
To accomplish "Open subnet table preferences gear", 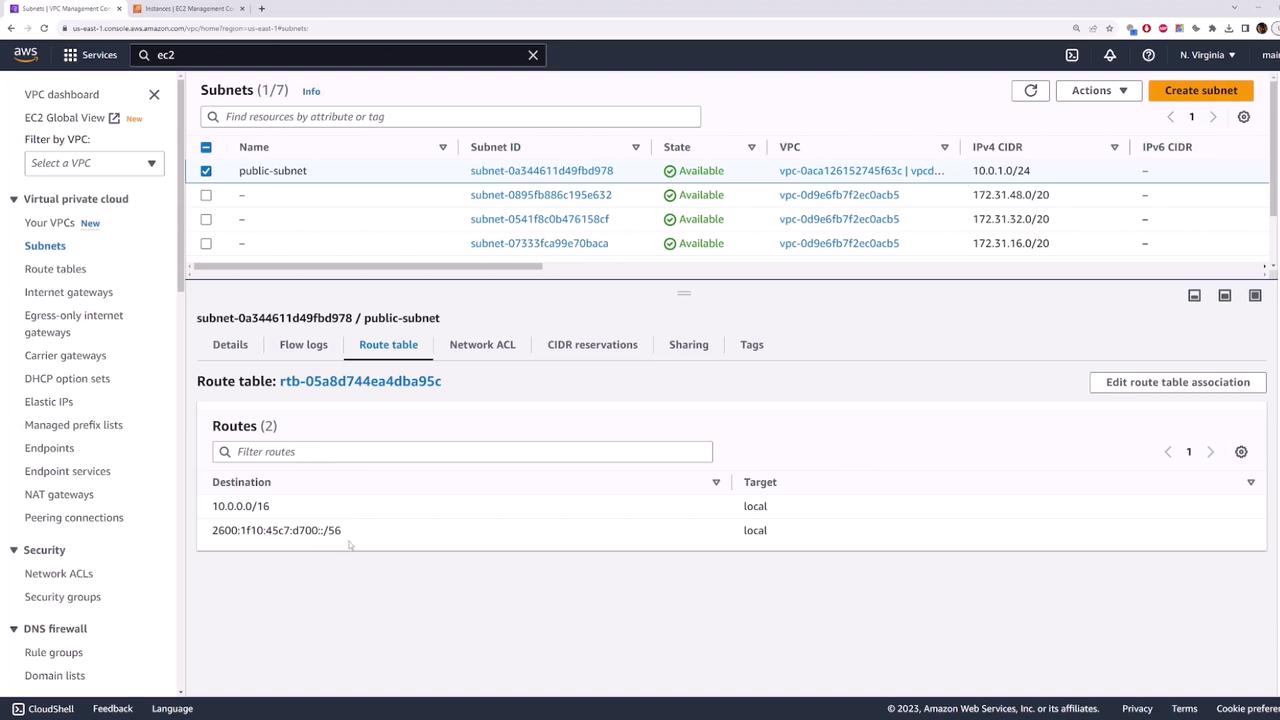I will click(1243, 117).
